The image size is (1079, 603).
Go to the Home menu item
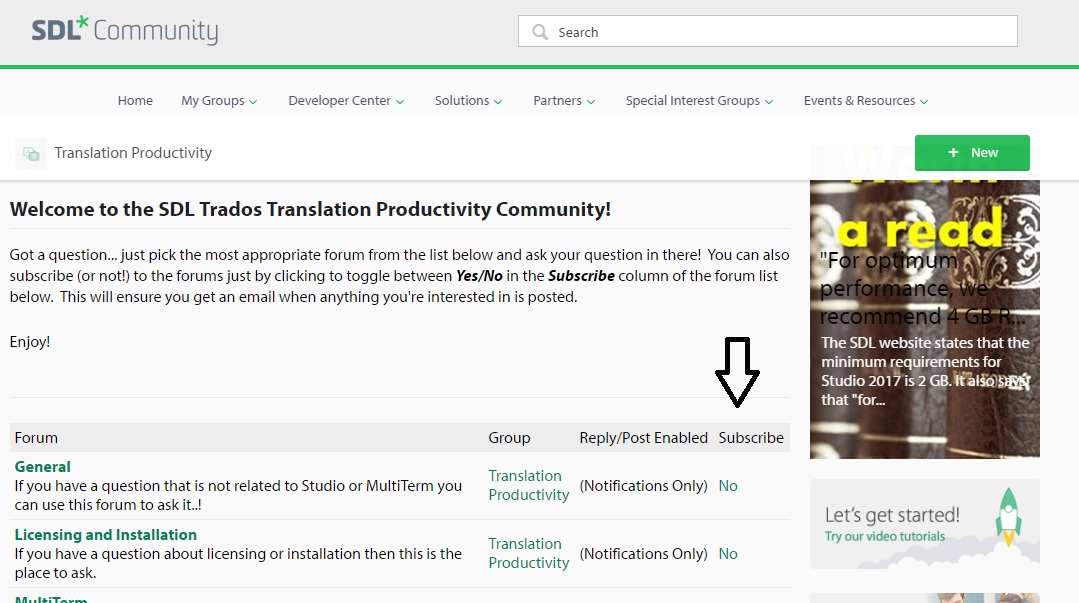click(x=135, y=101)
